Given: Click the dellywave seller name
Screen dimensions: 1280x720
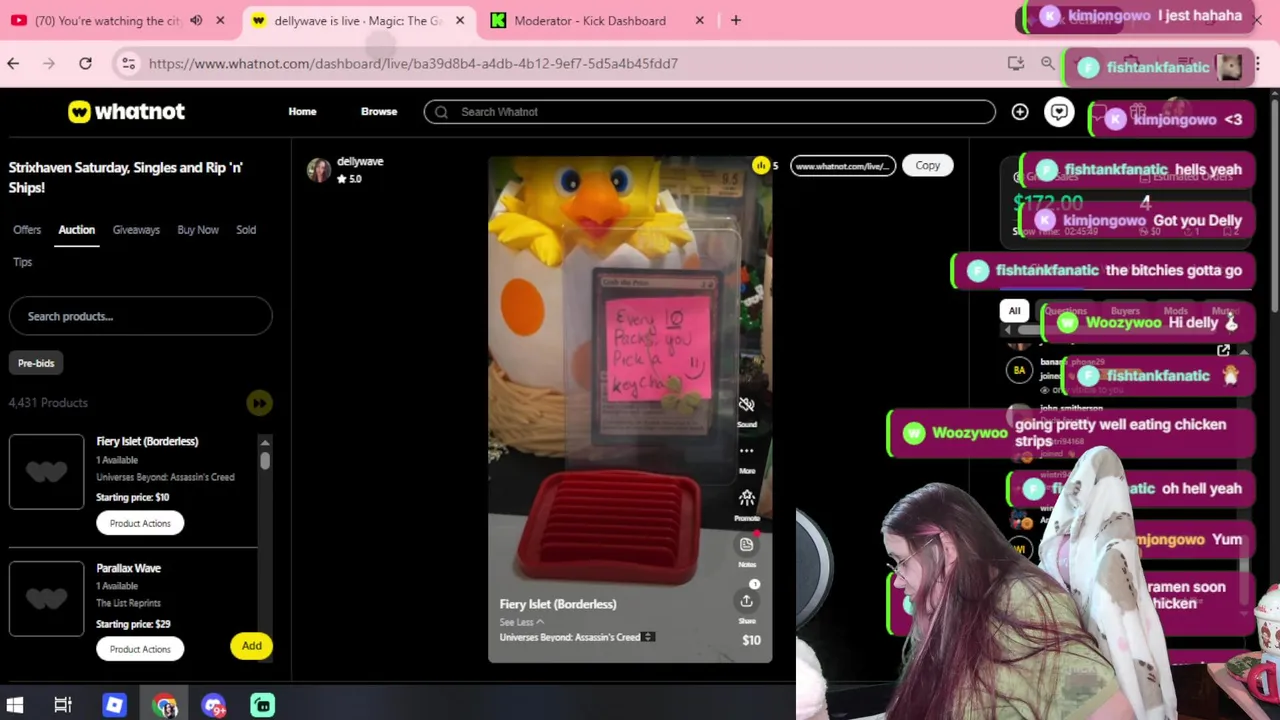Looking at the screenshot, I should coord(360,161).
